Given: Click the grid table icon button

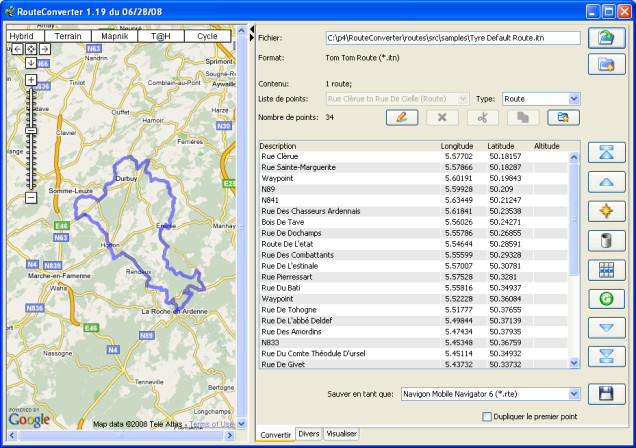Looking at the screenshot, I should [x=606, y=270].
